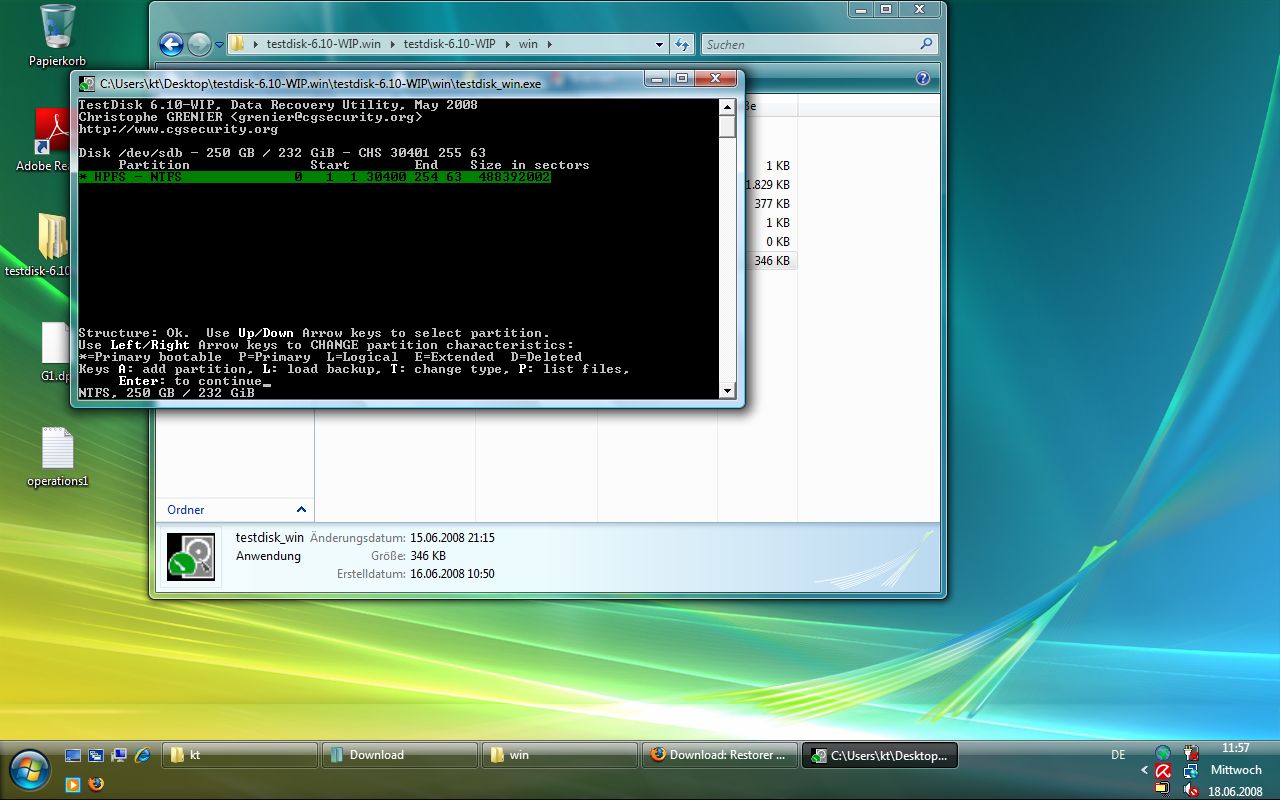The image size is (1280, 800).
Task: Launch Firefox from quick launch
Action: pos(96,784)
